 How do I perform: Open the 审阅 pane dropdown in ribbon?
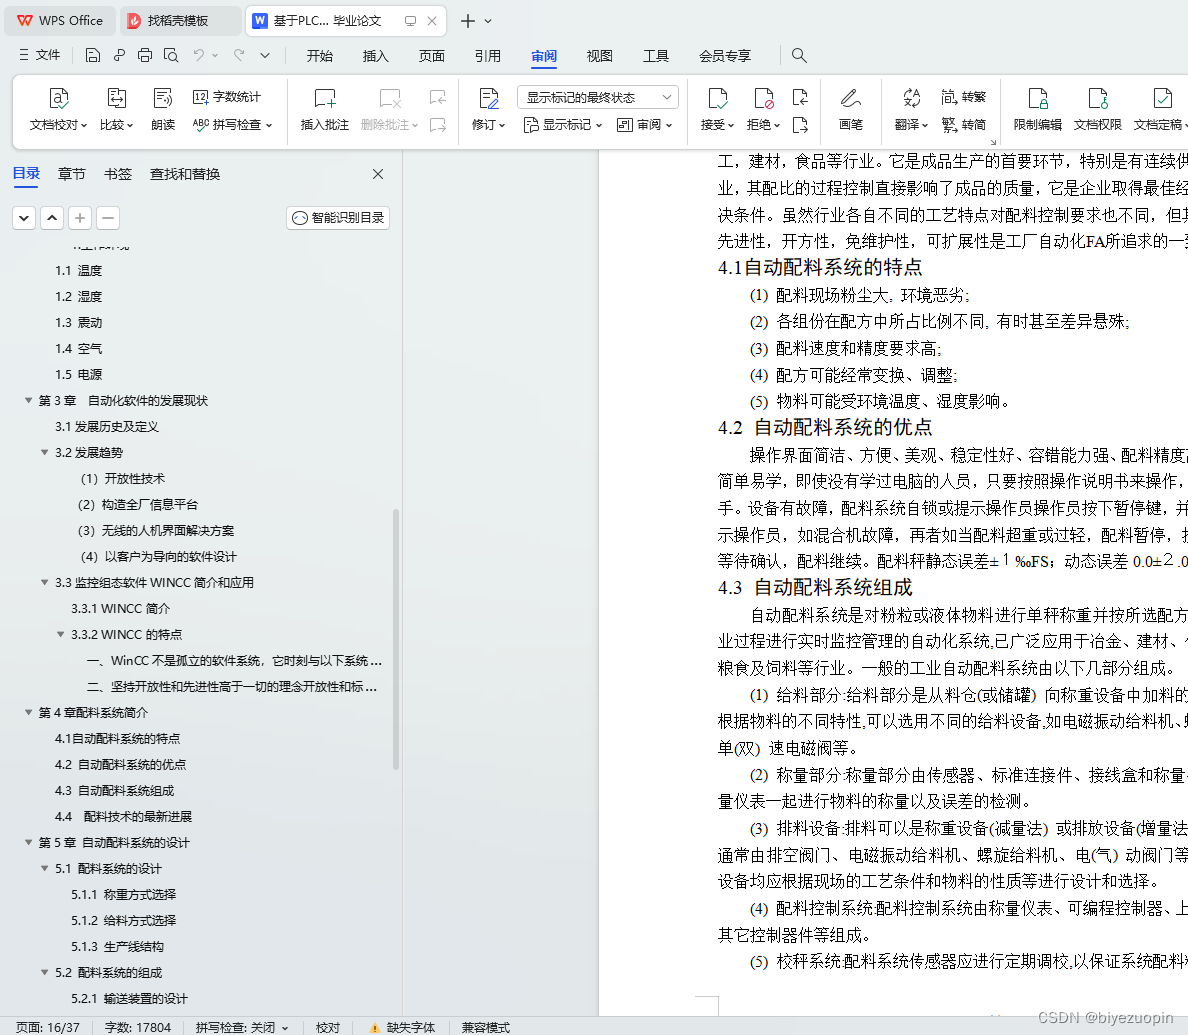coord(645,125)
